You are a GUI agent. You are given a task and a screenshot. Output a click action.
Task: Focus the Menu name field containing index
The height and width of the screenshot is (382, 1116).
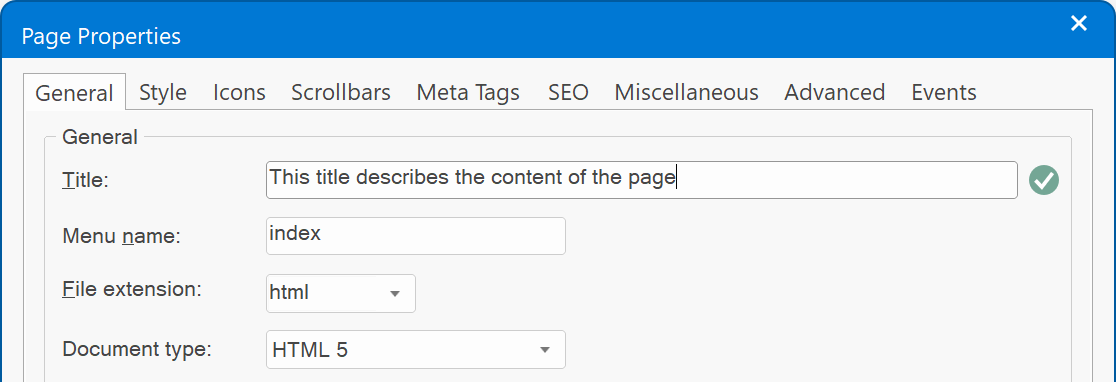pyautogui.click(x=416, y=236)
